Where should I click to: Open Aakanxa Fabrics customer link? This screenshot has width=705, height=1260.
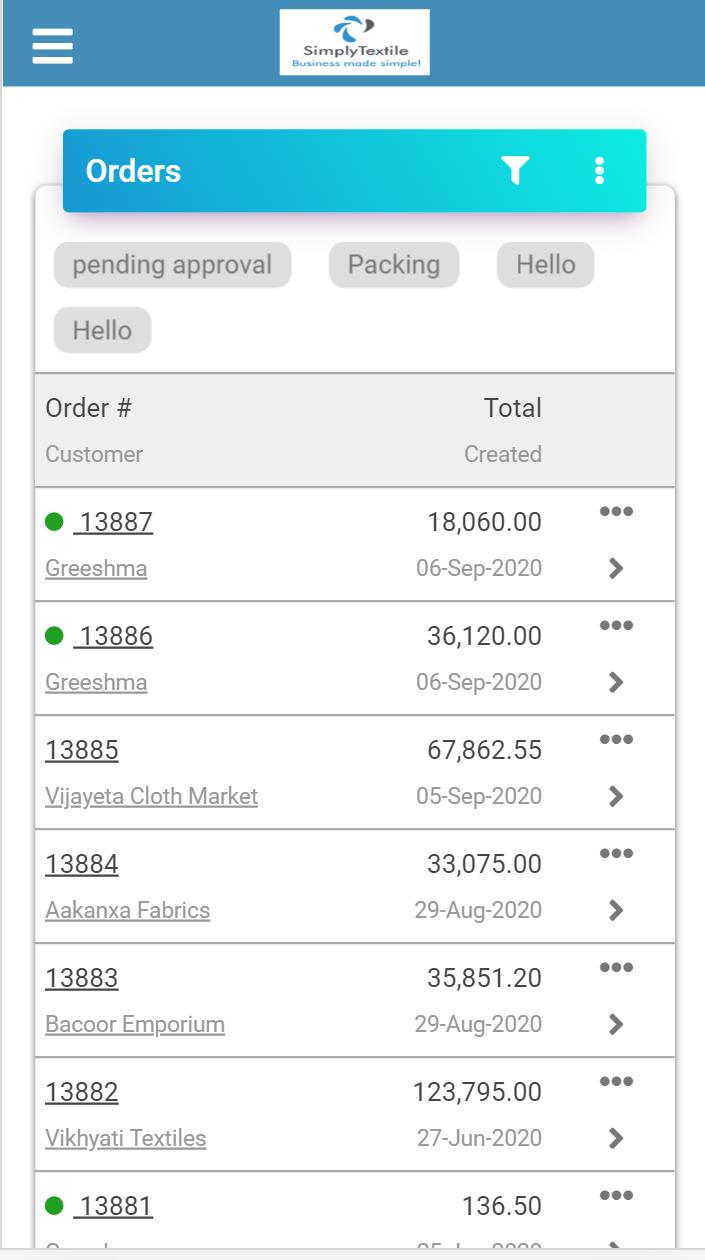coord(128,910)
